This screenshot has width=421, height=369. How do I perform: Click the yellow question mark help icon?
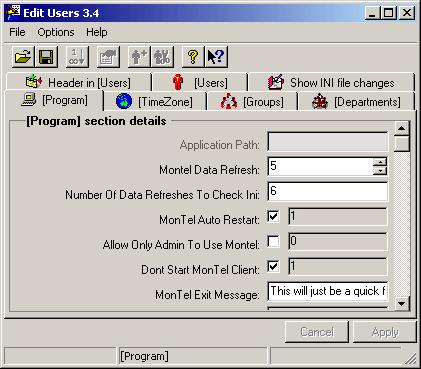tap(193, 57)
